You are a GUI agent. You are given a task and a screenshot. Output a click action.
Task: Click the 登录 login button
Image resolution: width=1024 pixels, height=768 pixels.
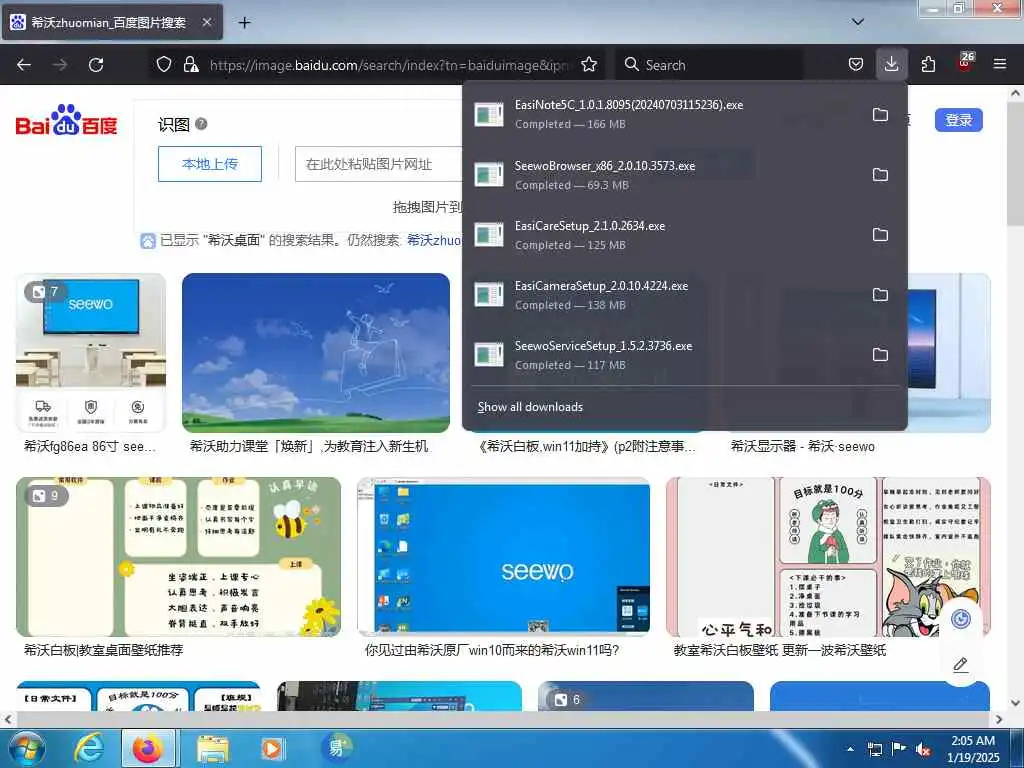(x=958, y=120)
